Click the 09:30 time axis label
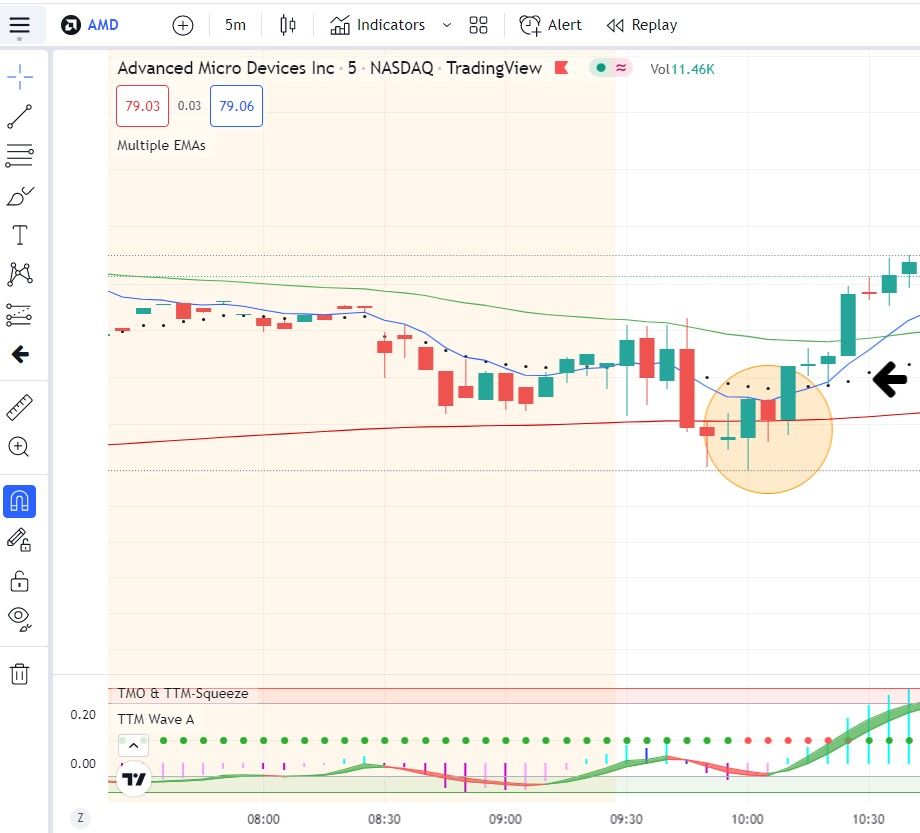920x833 pixels. click(626, 819)
